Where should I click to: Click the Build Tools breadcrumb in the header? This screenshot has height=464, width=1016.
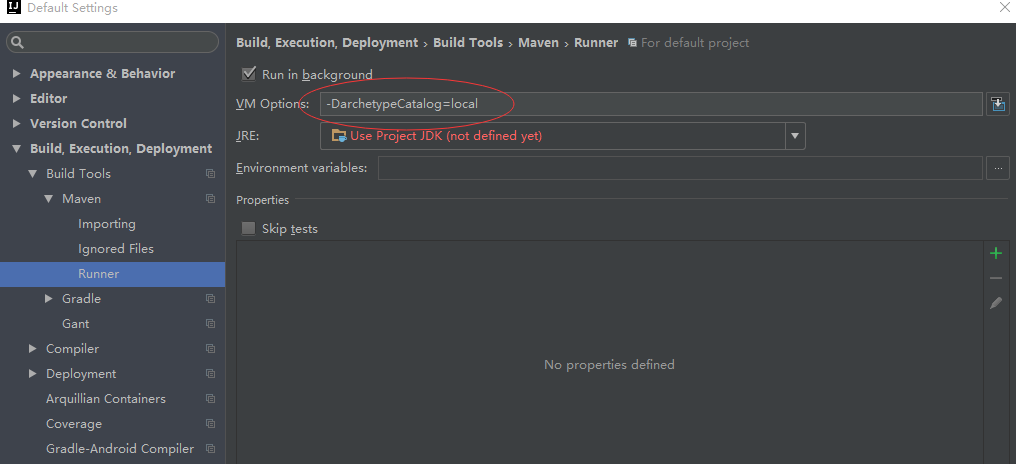(468, 43)
